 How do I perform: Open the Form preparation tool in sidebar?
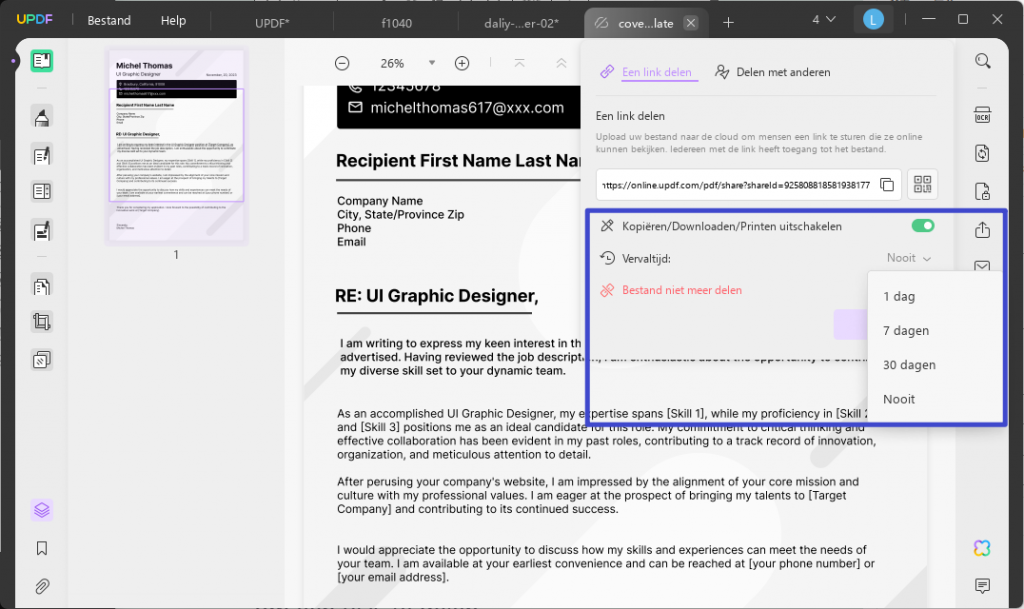click(42, 191)
